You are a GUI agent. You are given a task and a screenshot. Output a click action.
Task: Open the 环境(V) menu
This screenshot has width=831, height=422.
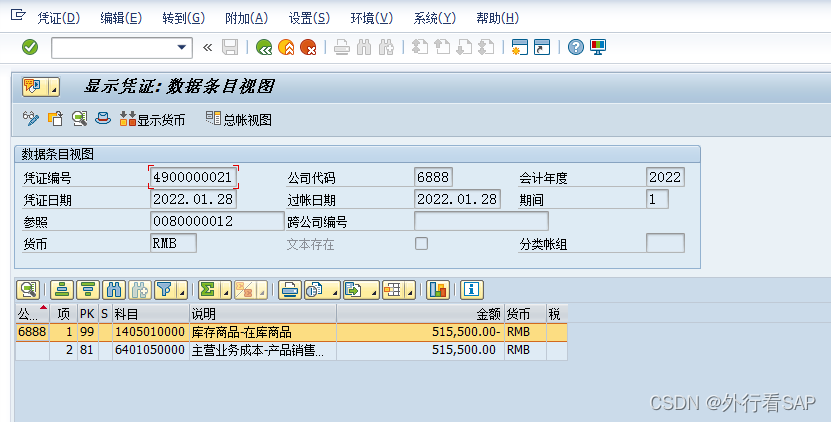[x=372, y=18]
